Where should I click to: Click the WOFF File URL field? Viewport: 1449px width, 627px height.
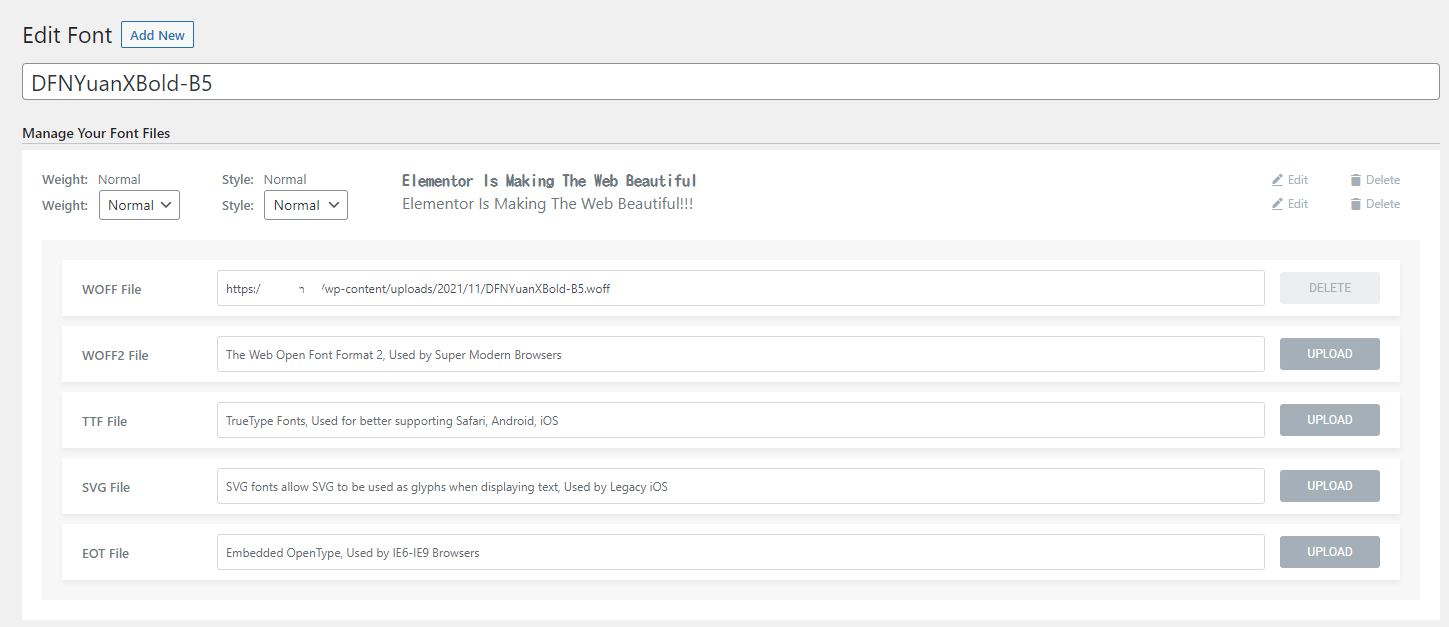tap(741, 288)
